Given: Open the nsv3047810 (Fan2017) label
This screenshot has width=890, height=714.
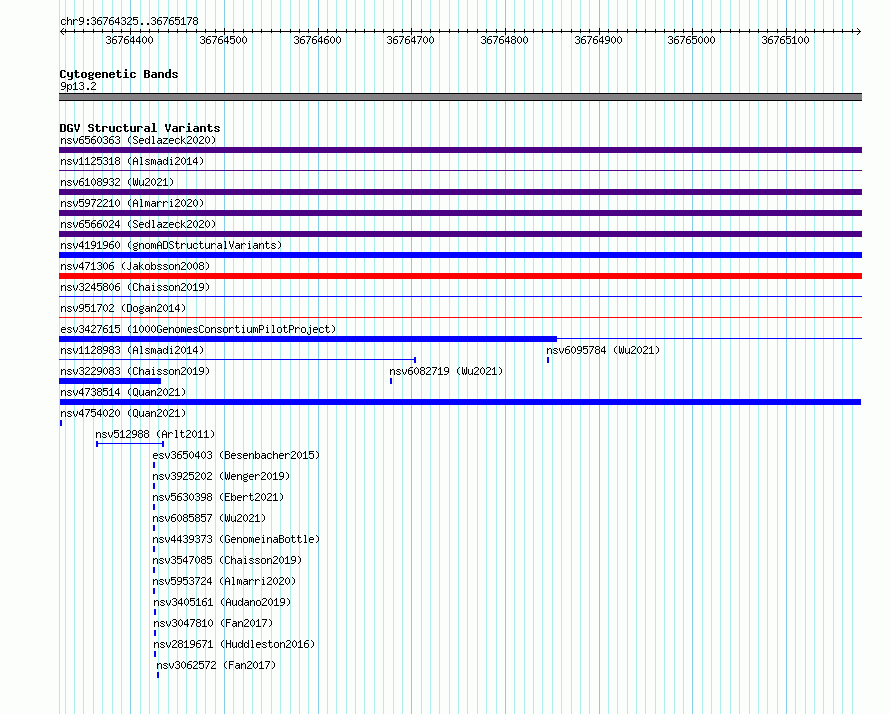Looking at the screenshot, I should point(213,623).
